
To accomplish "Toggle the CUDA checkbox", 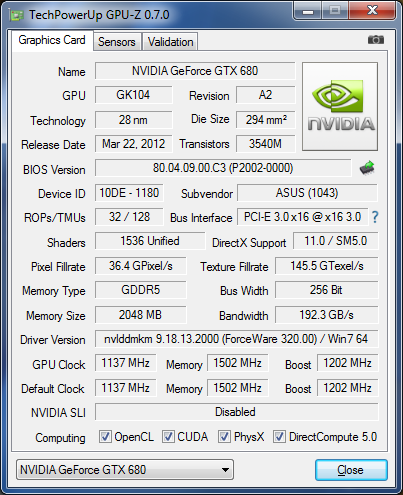I will pyautogui.click(x=168, y=437).
